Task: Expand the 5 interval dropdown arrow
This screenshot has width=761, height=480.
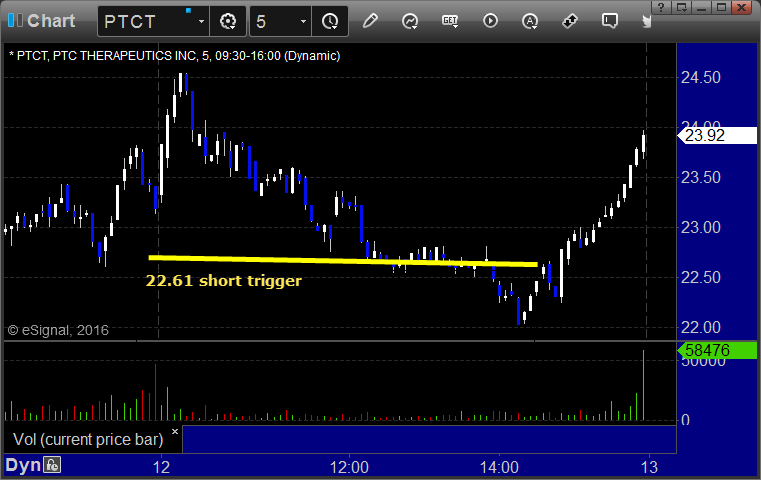Action: 303,21
